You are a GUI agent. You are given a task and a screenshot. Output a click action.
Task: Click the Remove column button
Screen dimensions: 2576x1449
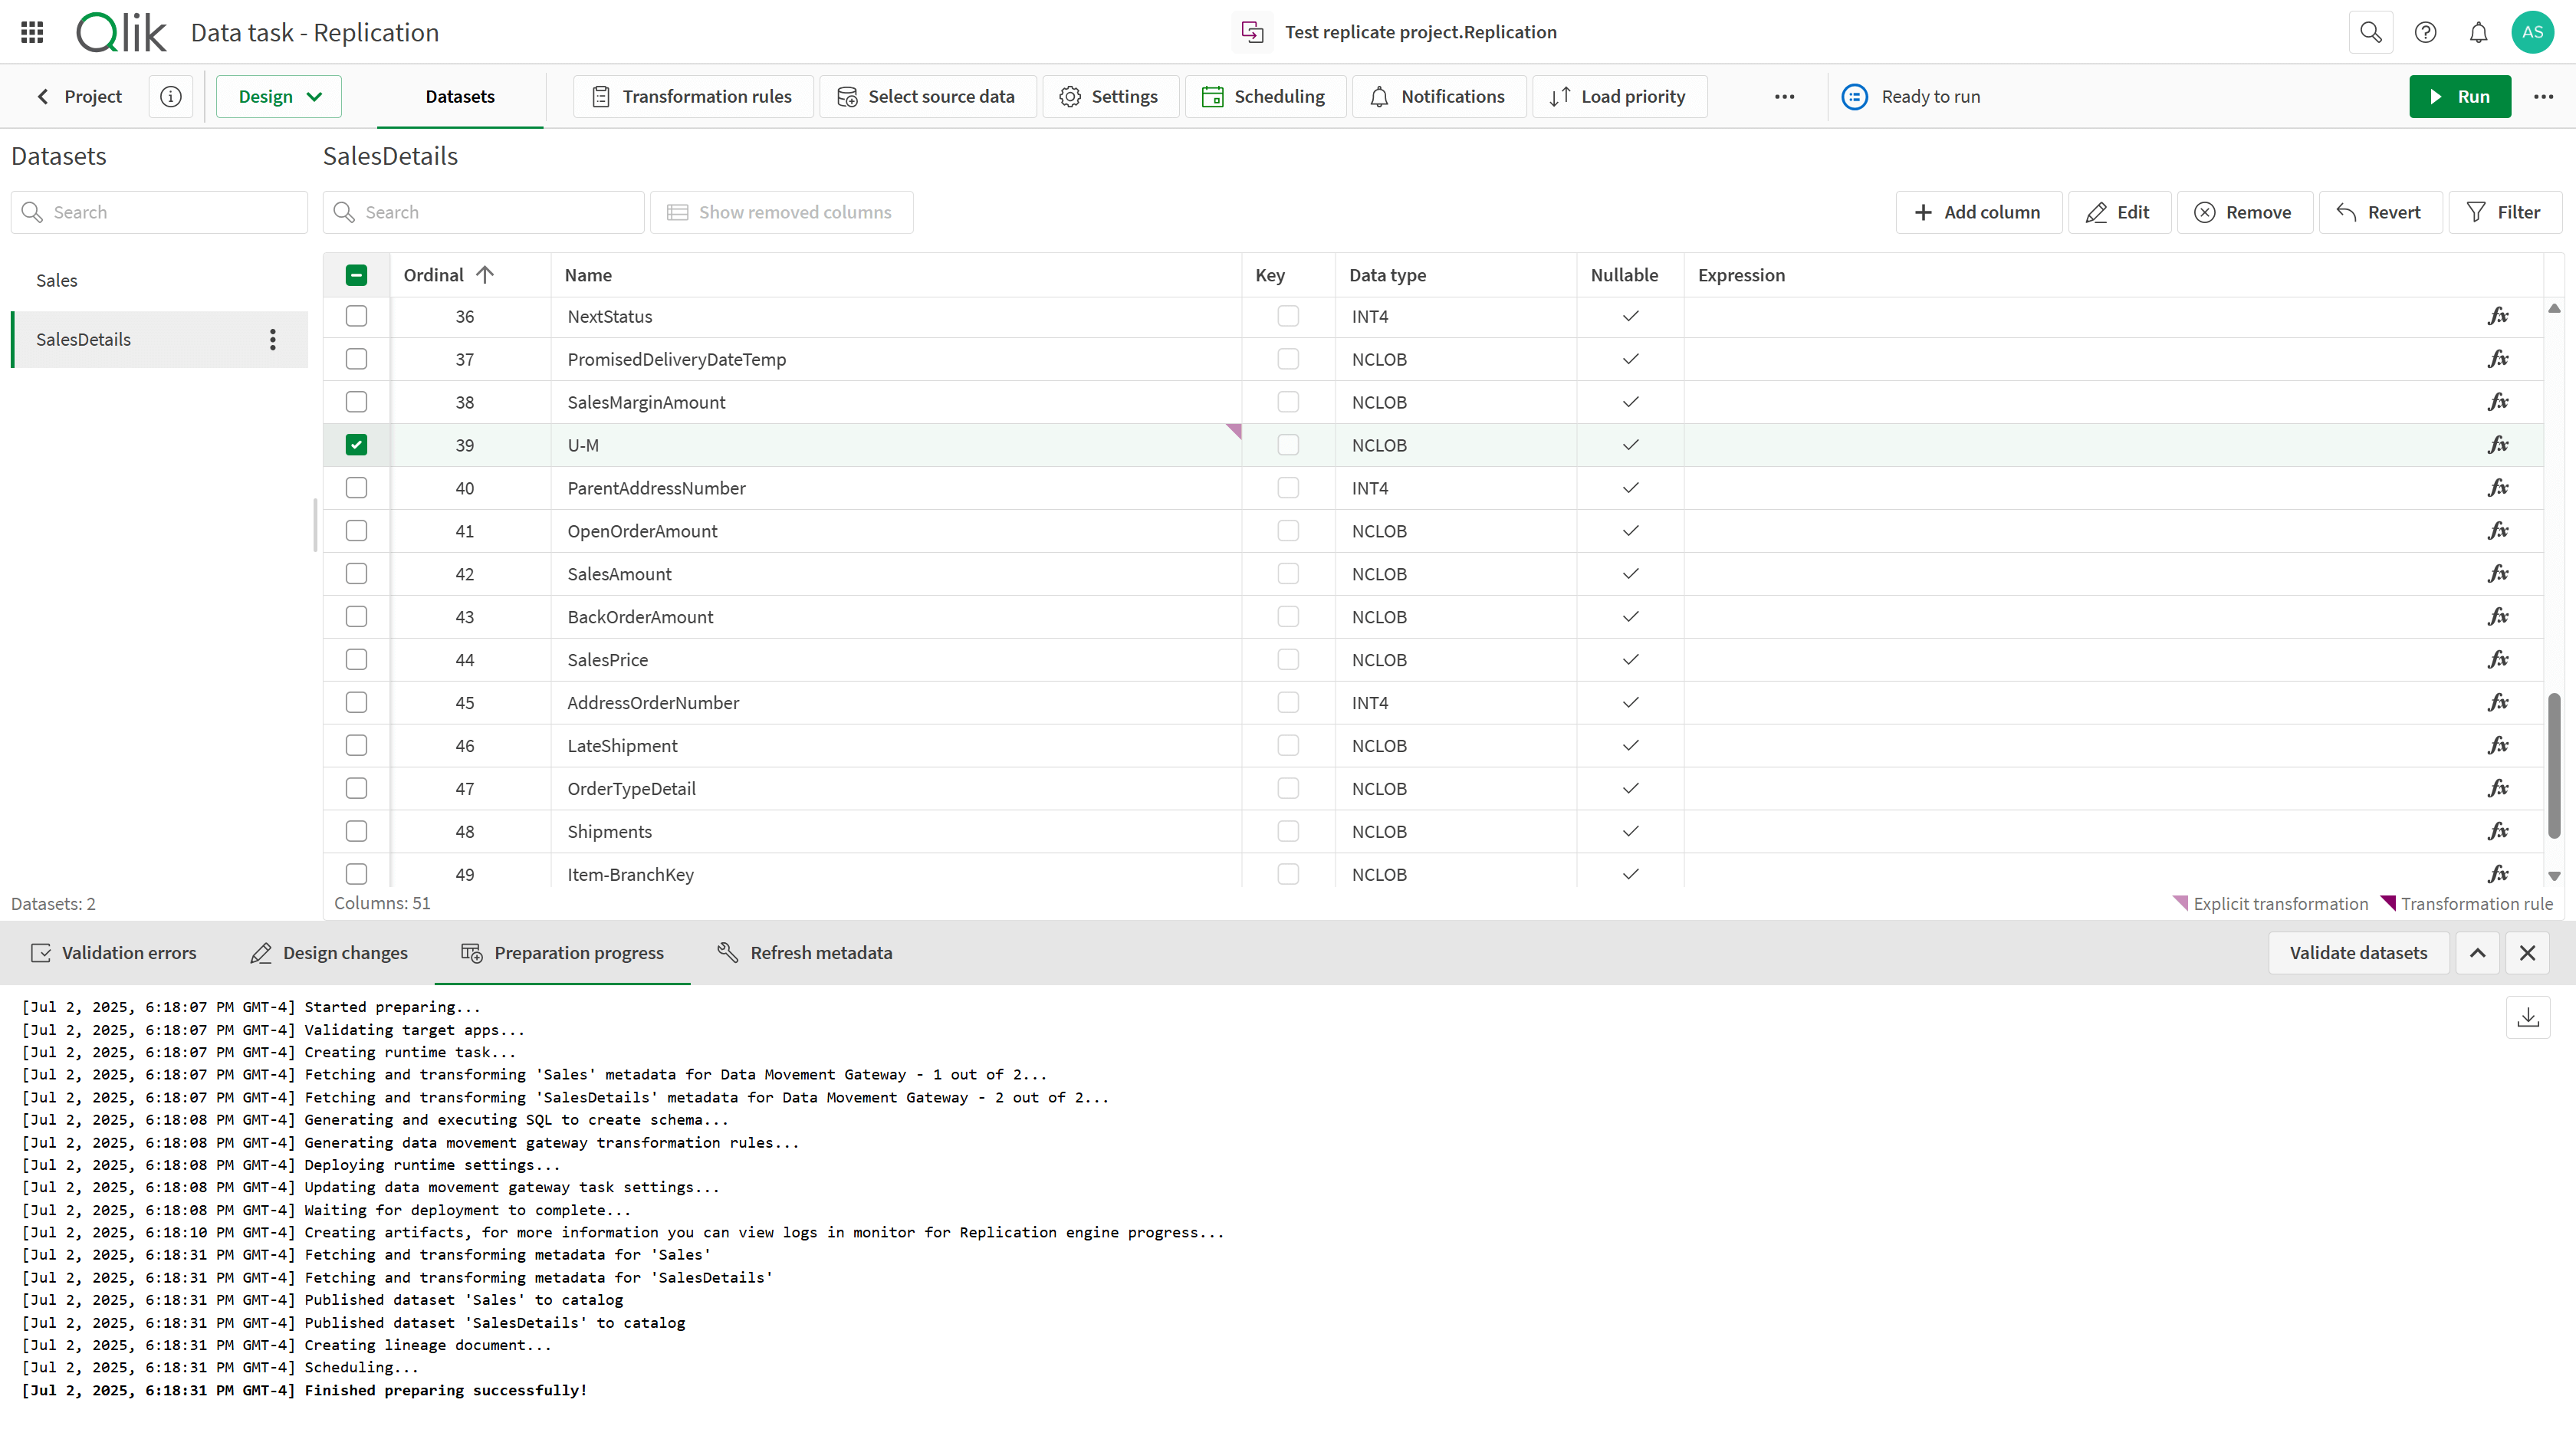coord(2244,212)
